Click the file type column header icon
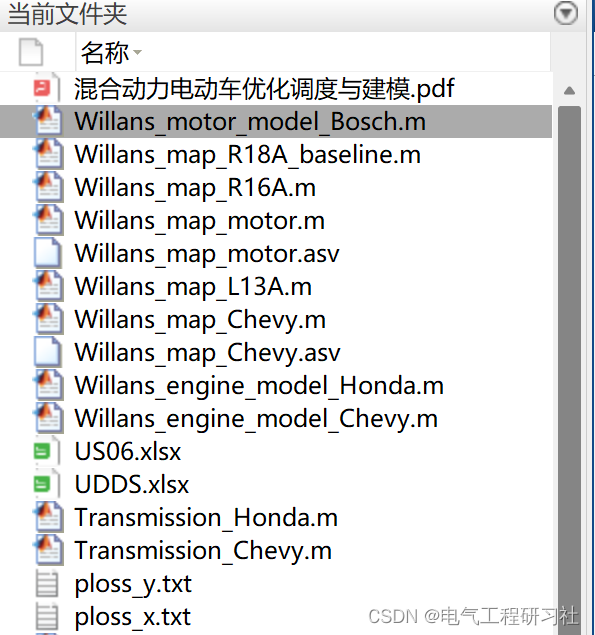This screenshot has width=595, height=635. (31, 52)
